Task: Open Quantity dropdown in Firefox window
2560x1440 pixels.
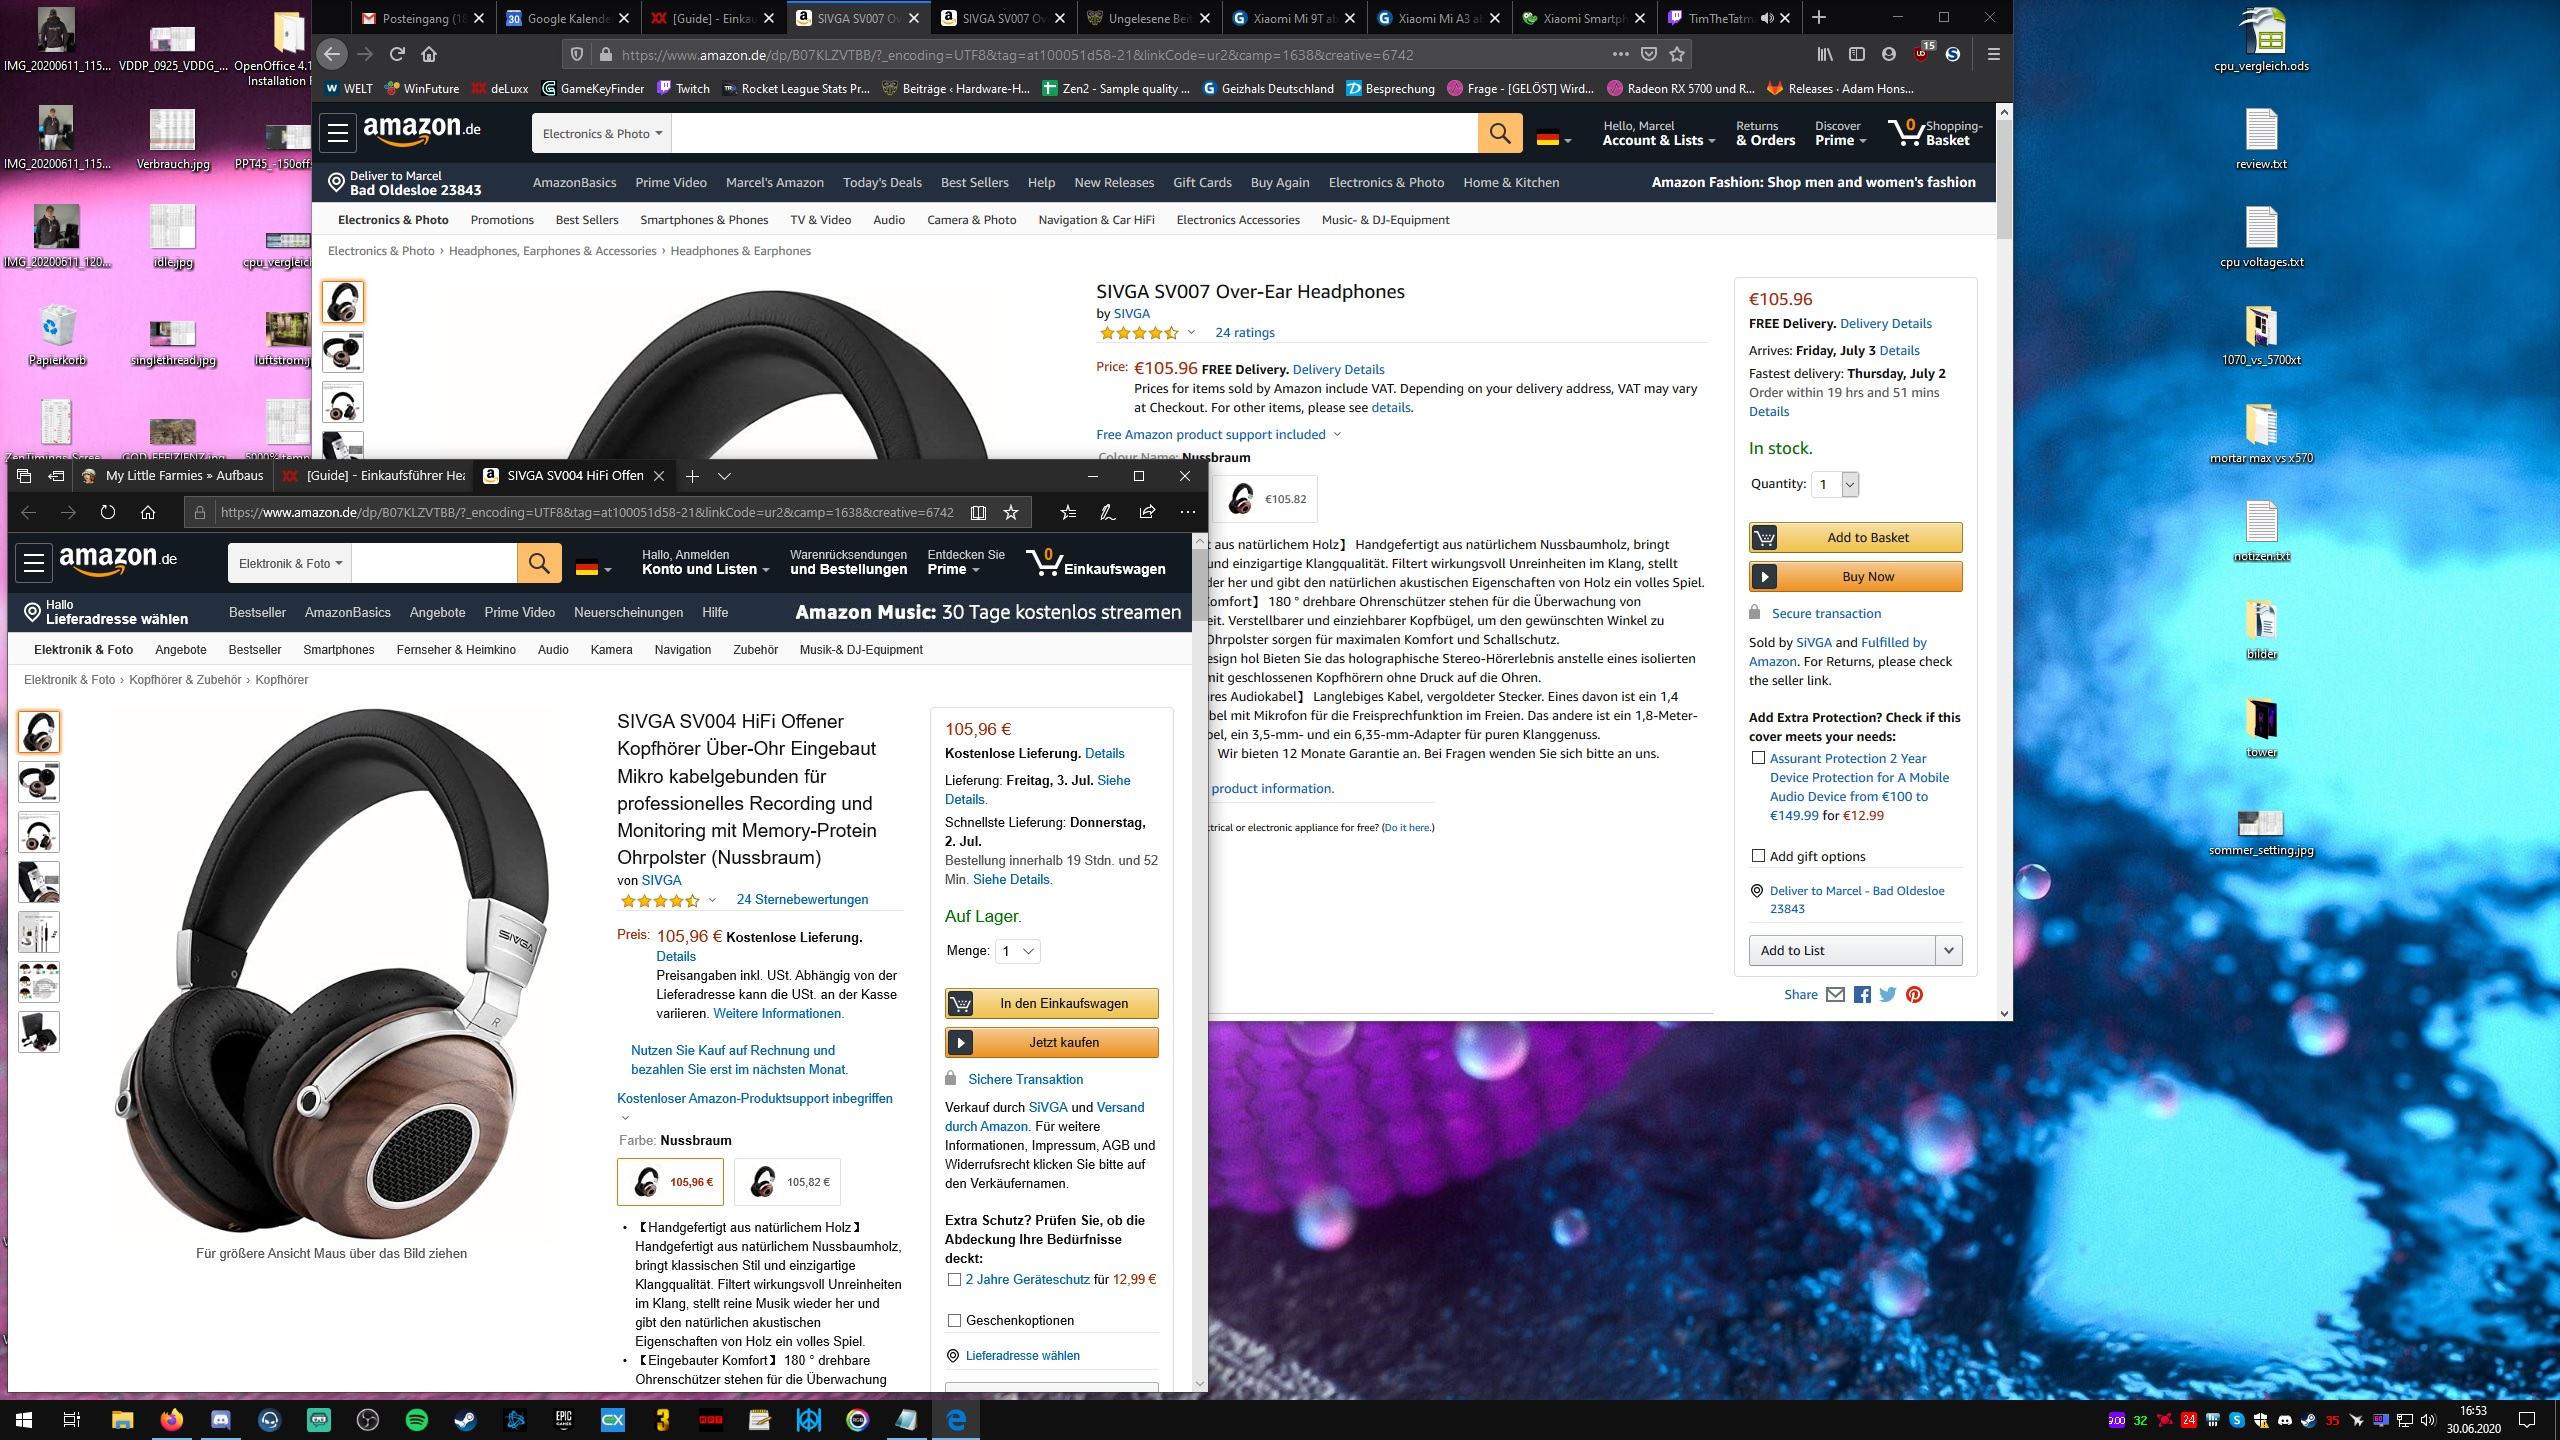Action: tap(1835, 484)
